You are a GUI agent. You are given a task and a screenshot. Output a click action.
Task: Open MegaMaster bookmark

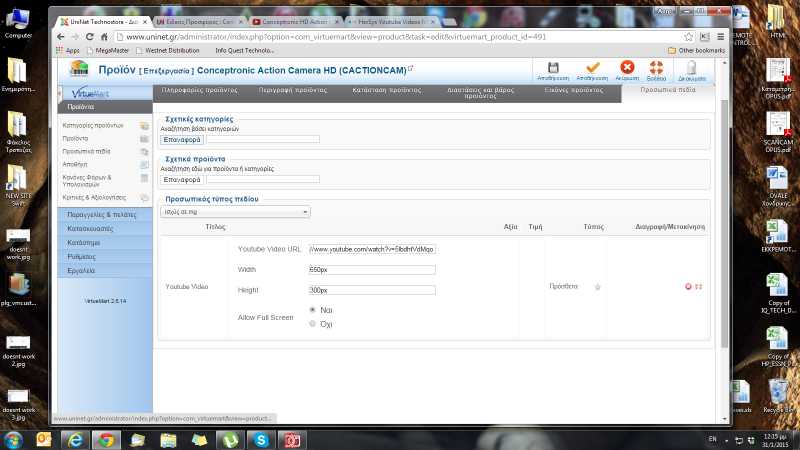[108, 51]
